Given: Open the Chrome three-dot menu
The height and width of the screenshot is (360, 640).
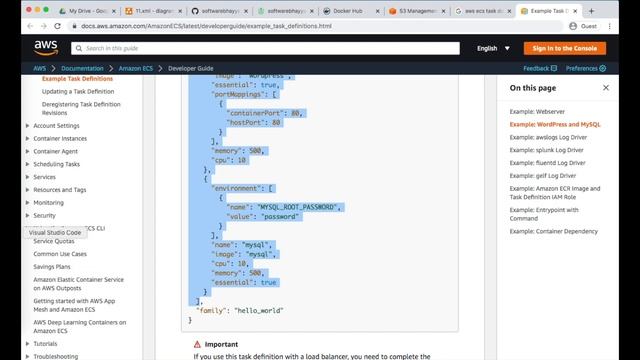Looking at the screenshot, I should click(x=609, y=26).
